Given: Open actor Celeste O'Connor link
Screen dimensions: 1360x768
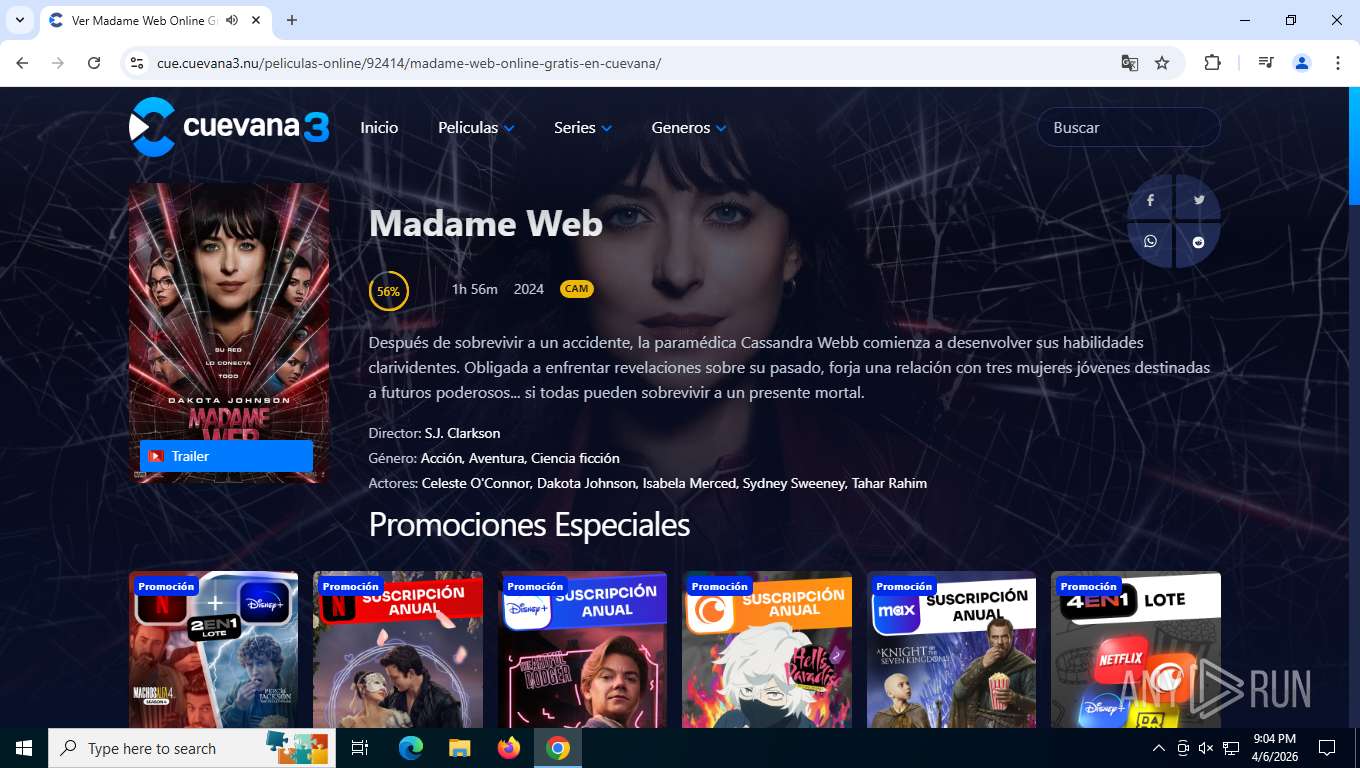Looking at the screenshot, I should (476, 483).
